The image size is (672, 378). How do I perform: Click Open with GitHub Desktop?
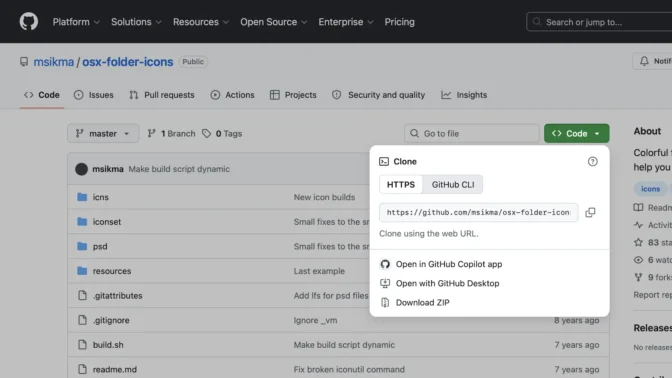[x=447, y=283]
